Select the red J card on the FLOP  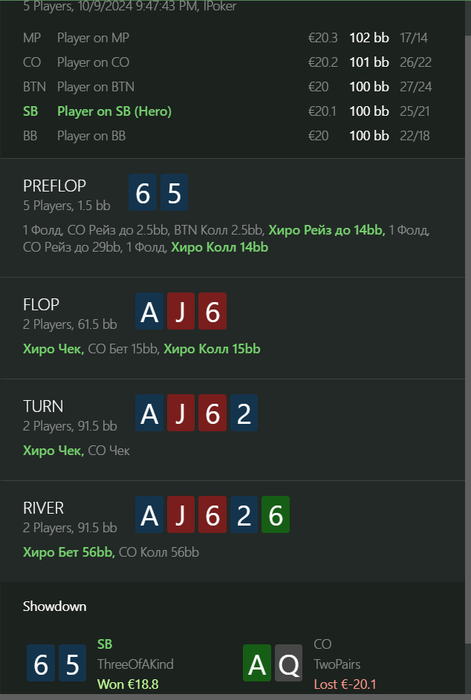coord(181,311)
